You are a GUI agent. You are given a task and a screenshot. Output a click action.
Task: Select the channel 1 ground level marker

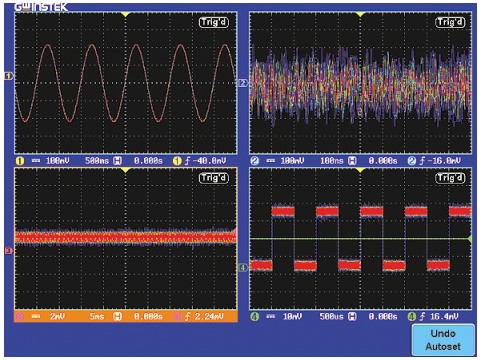tap(8, 76)
